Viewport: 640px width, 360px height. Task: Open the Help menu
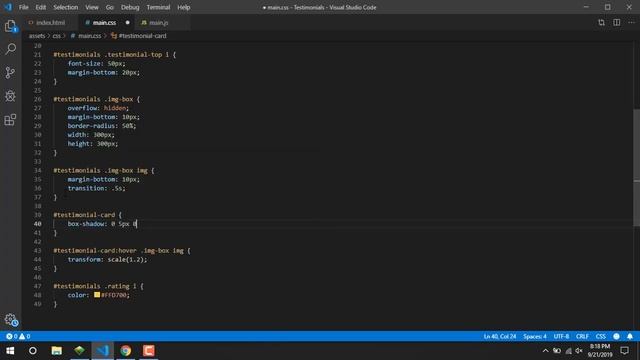(183, 7)
